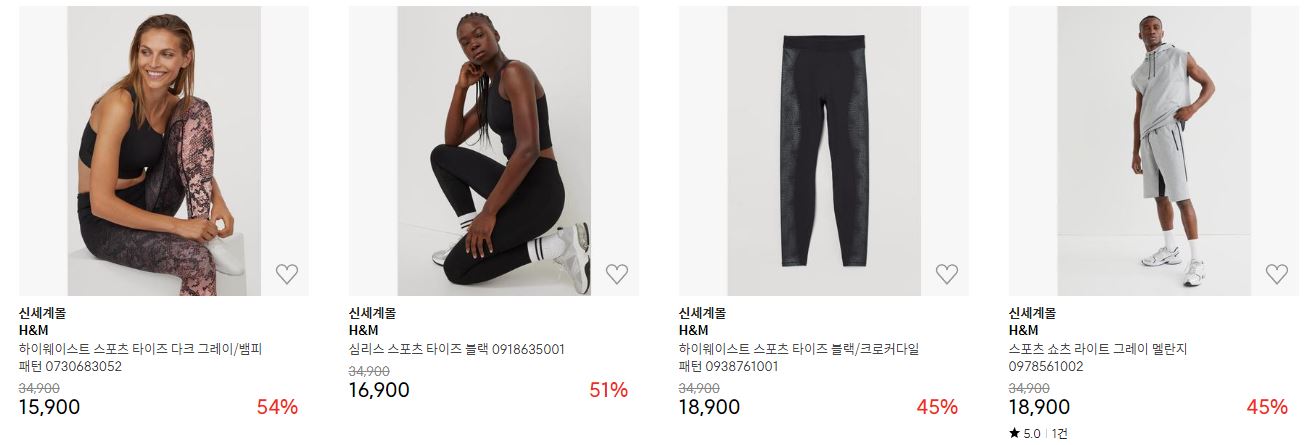Tap heart on seamless black sports tights
Viewport: 1308px width, 445px height.
(x=617, y=274)
